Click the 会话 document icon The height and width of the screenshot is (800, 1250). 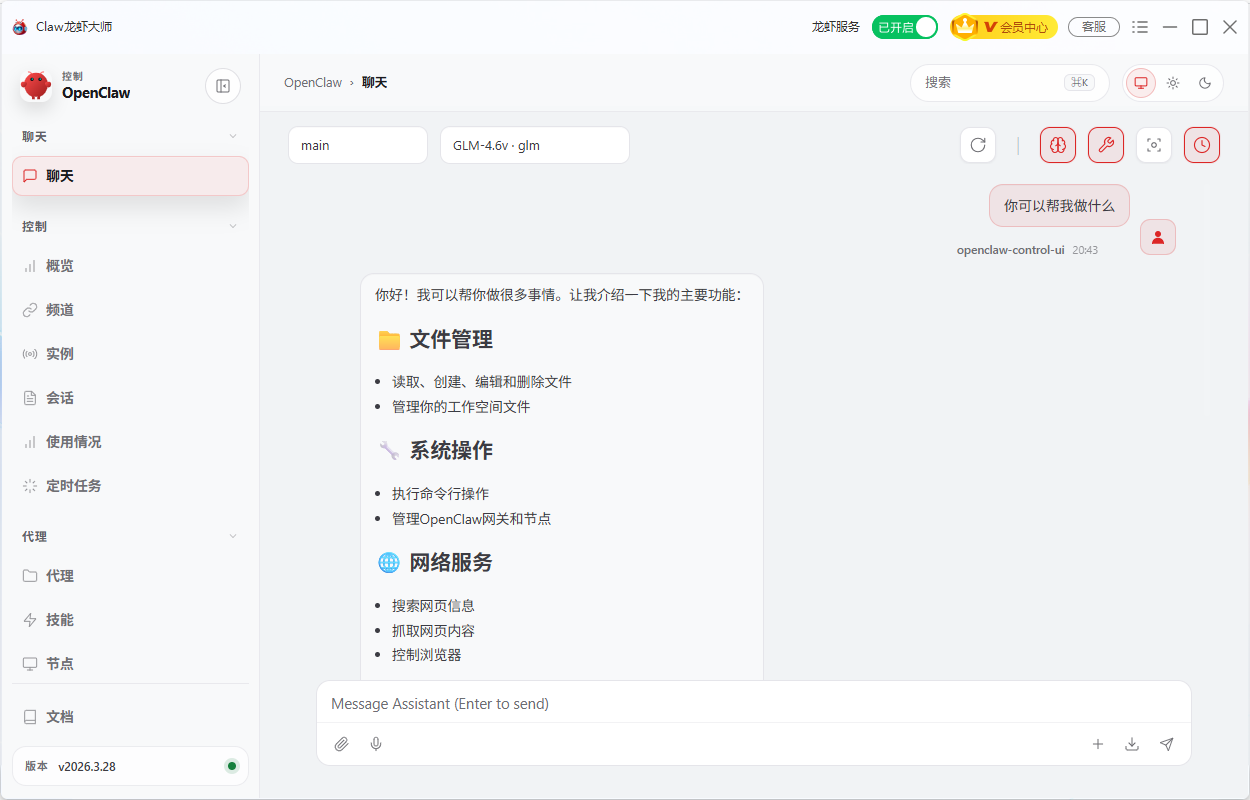30,398
